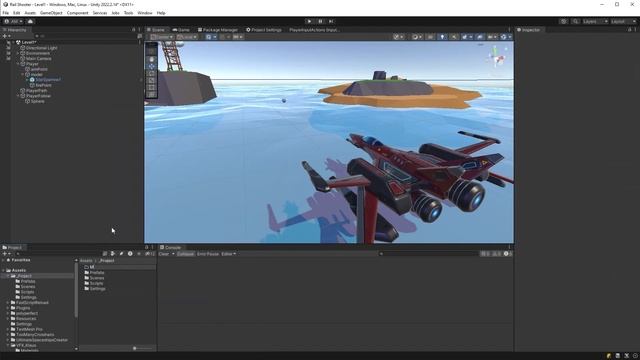Open the Layout dropdown
Screen dimensions: 640x360
pos(624,21)
